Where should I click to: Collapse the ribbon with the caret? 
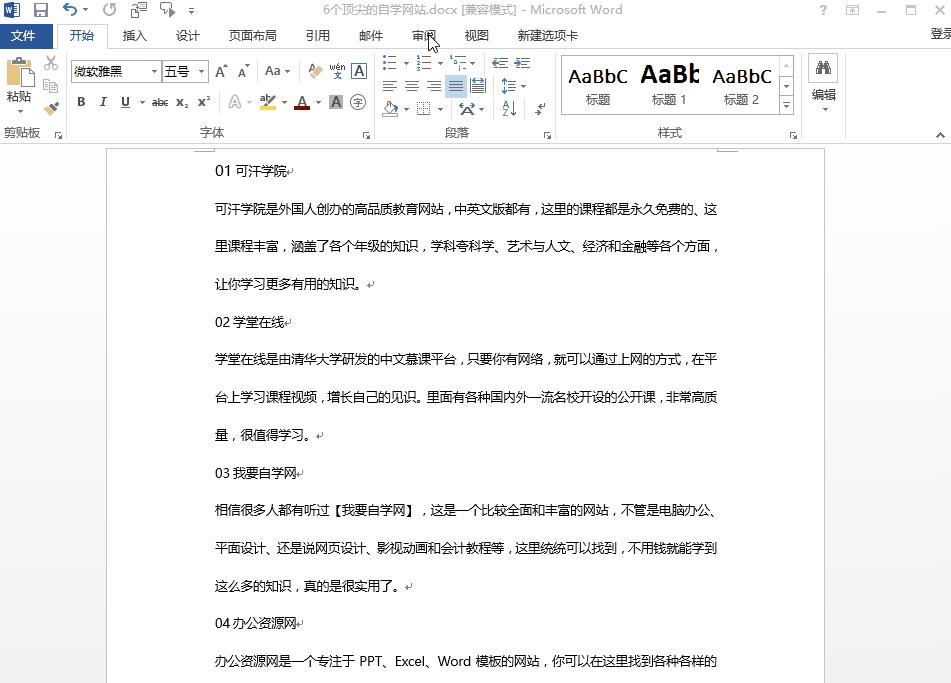click(x=940, y=135)
